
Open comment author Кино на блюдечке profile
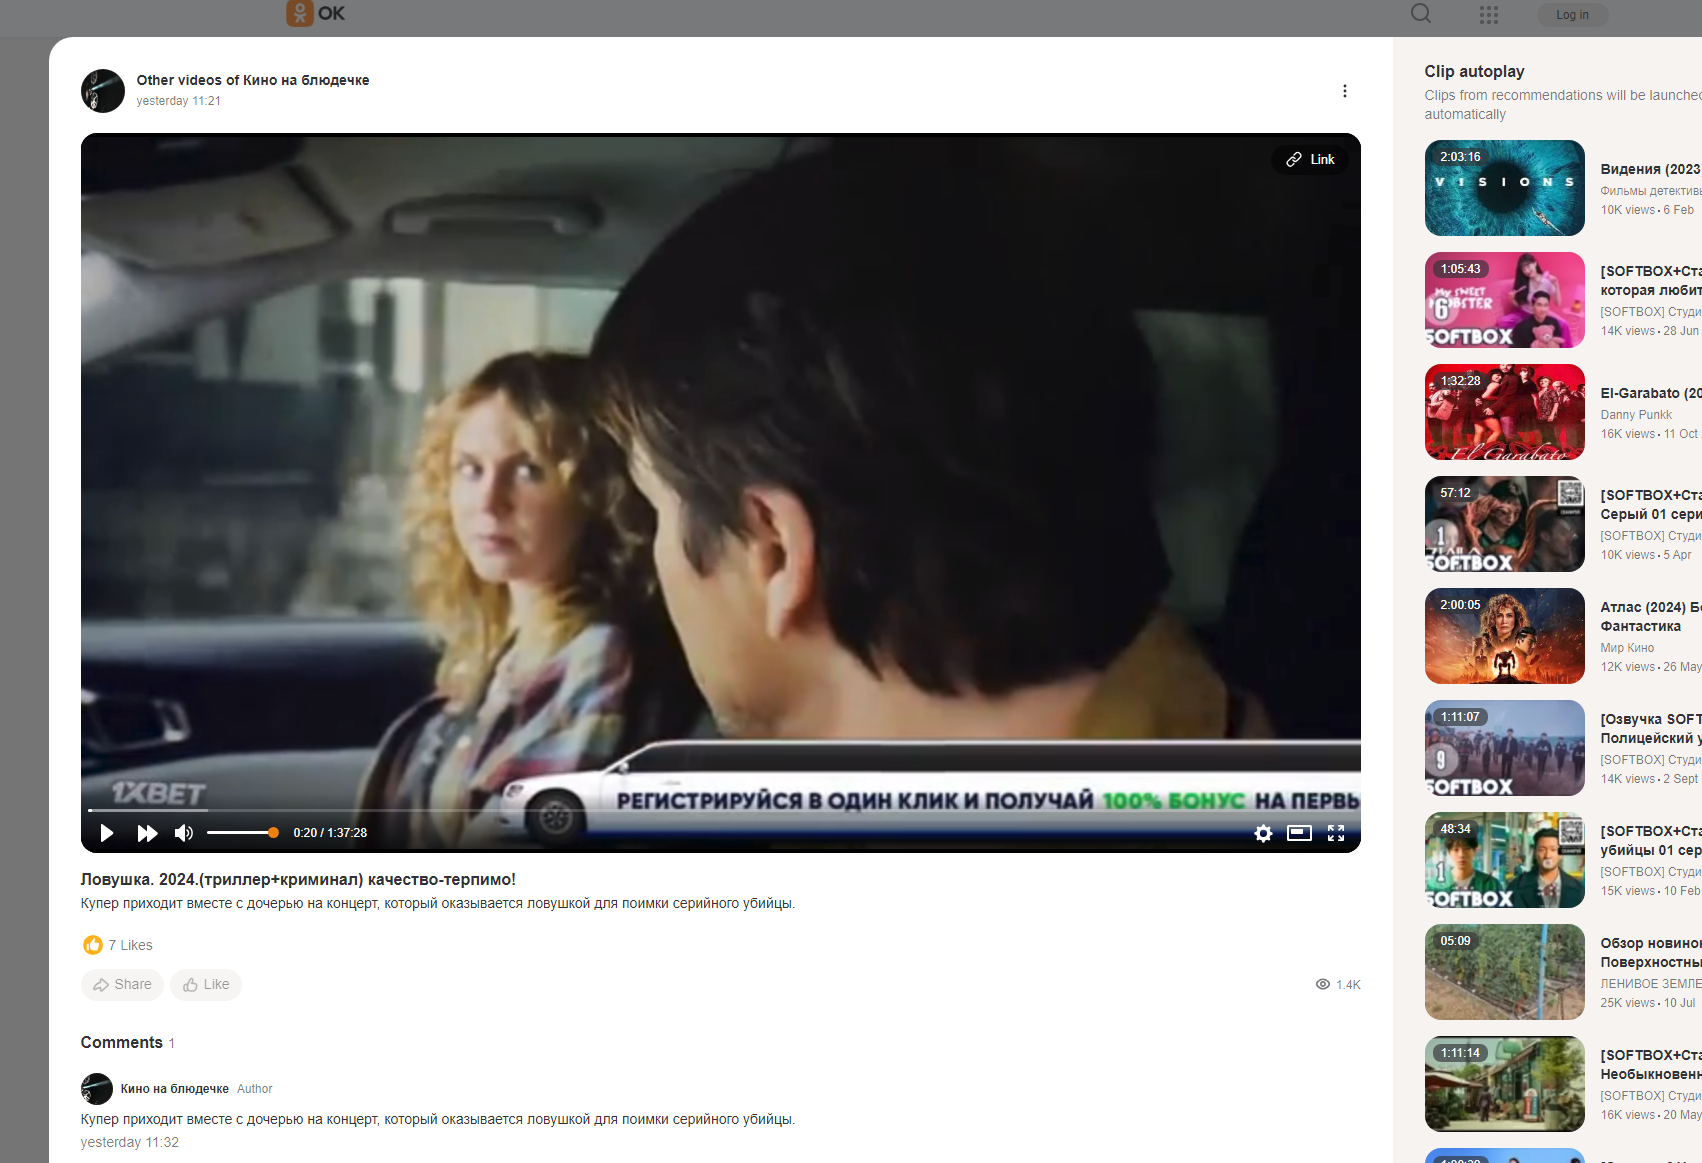[175, 1089]
